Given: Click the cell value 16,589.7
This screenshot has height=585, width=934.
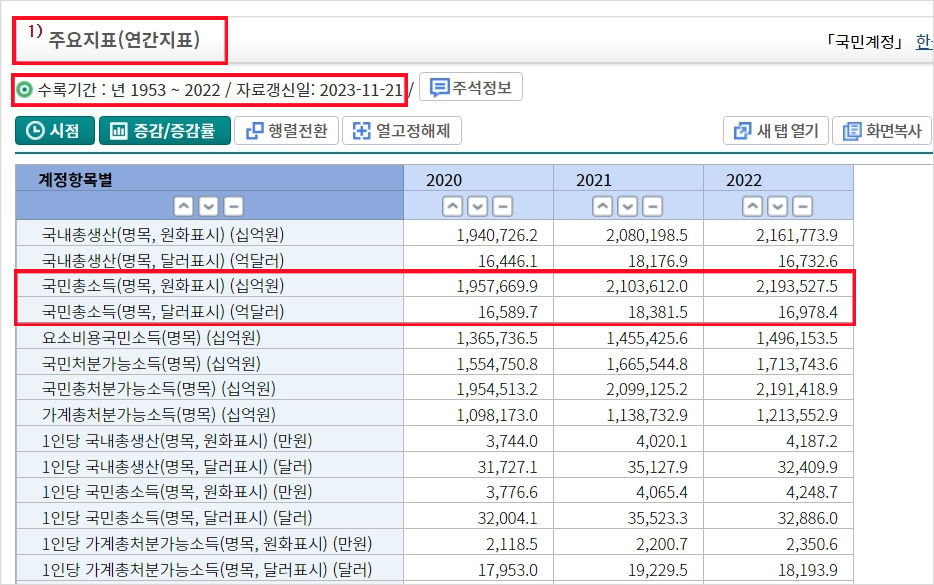Looking at the screenshot, I should point(508,312).
